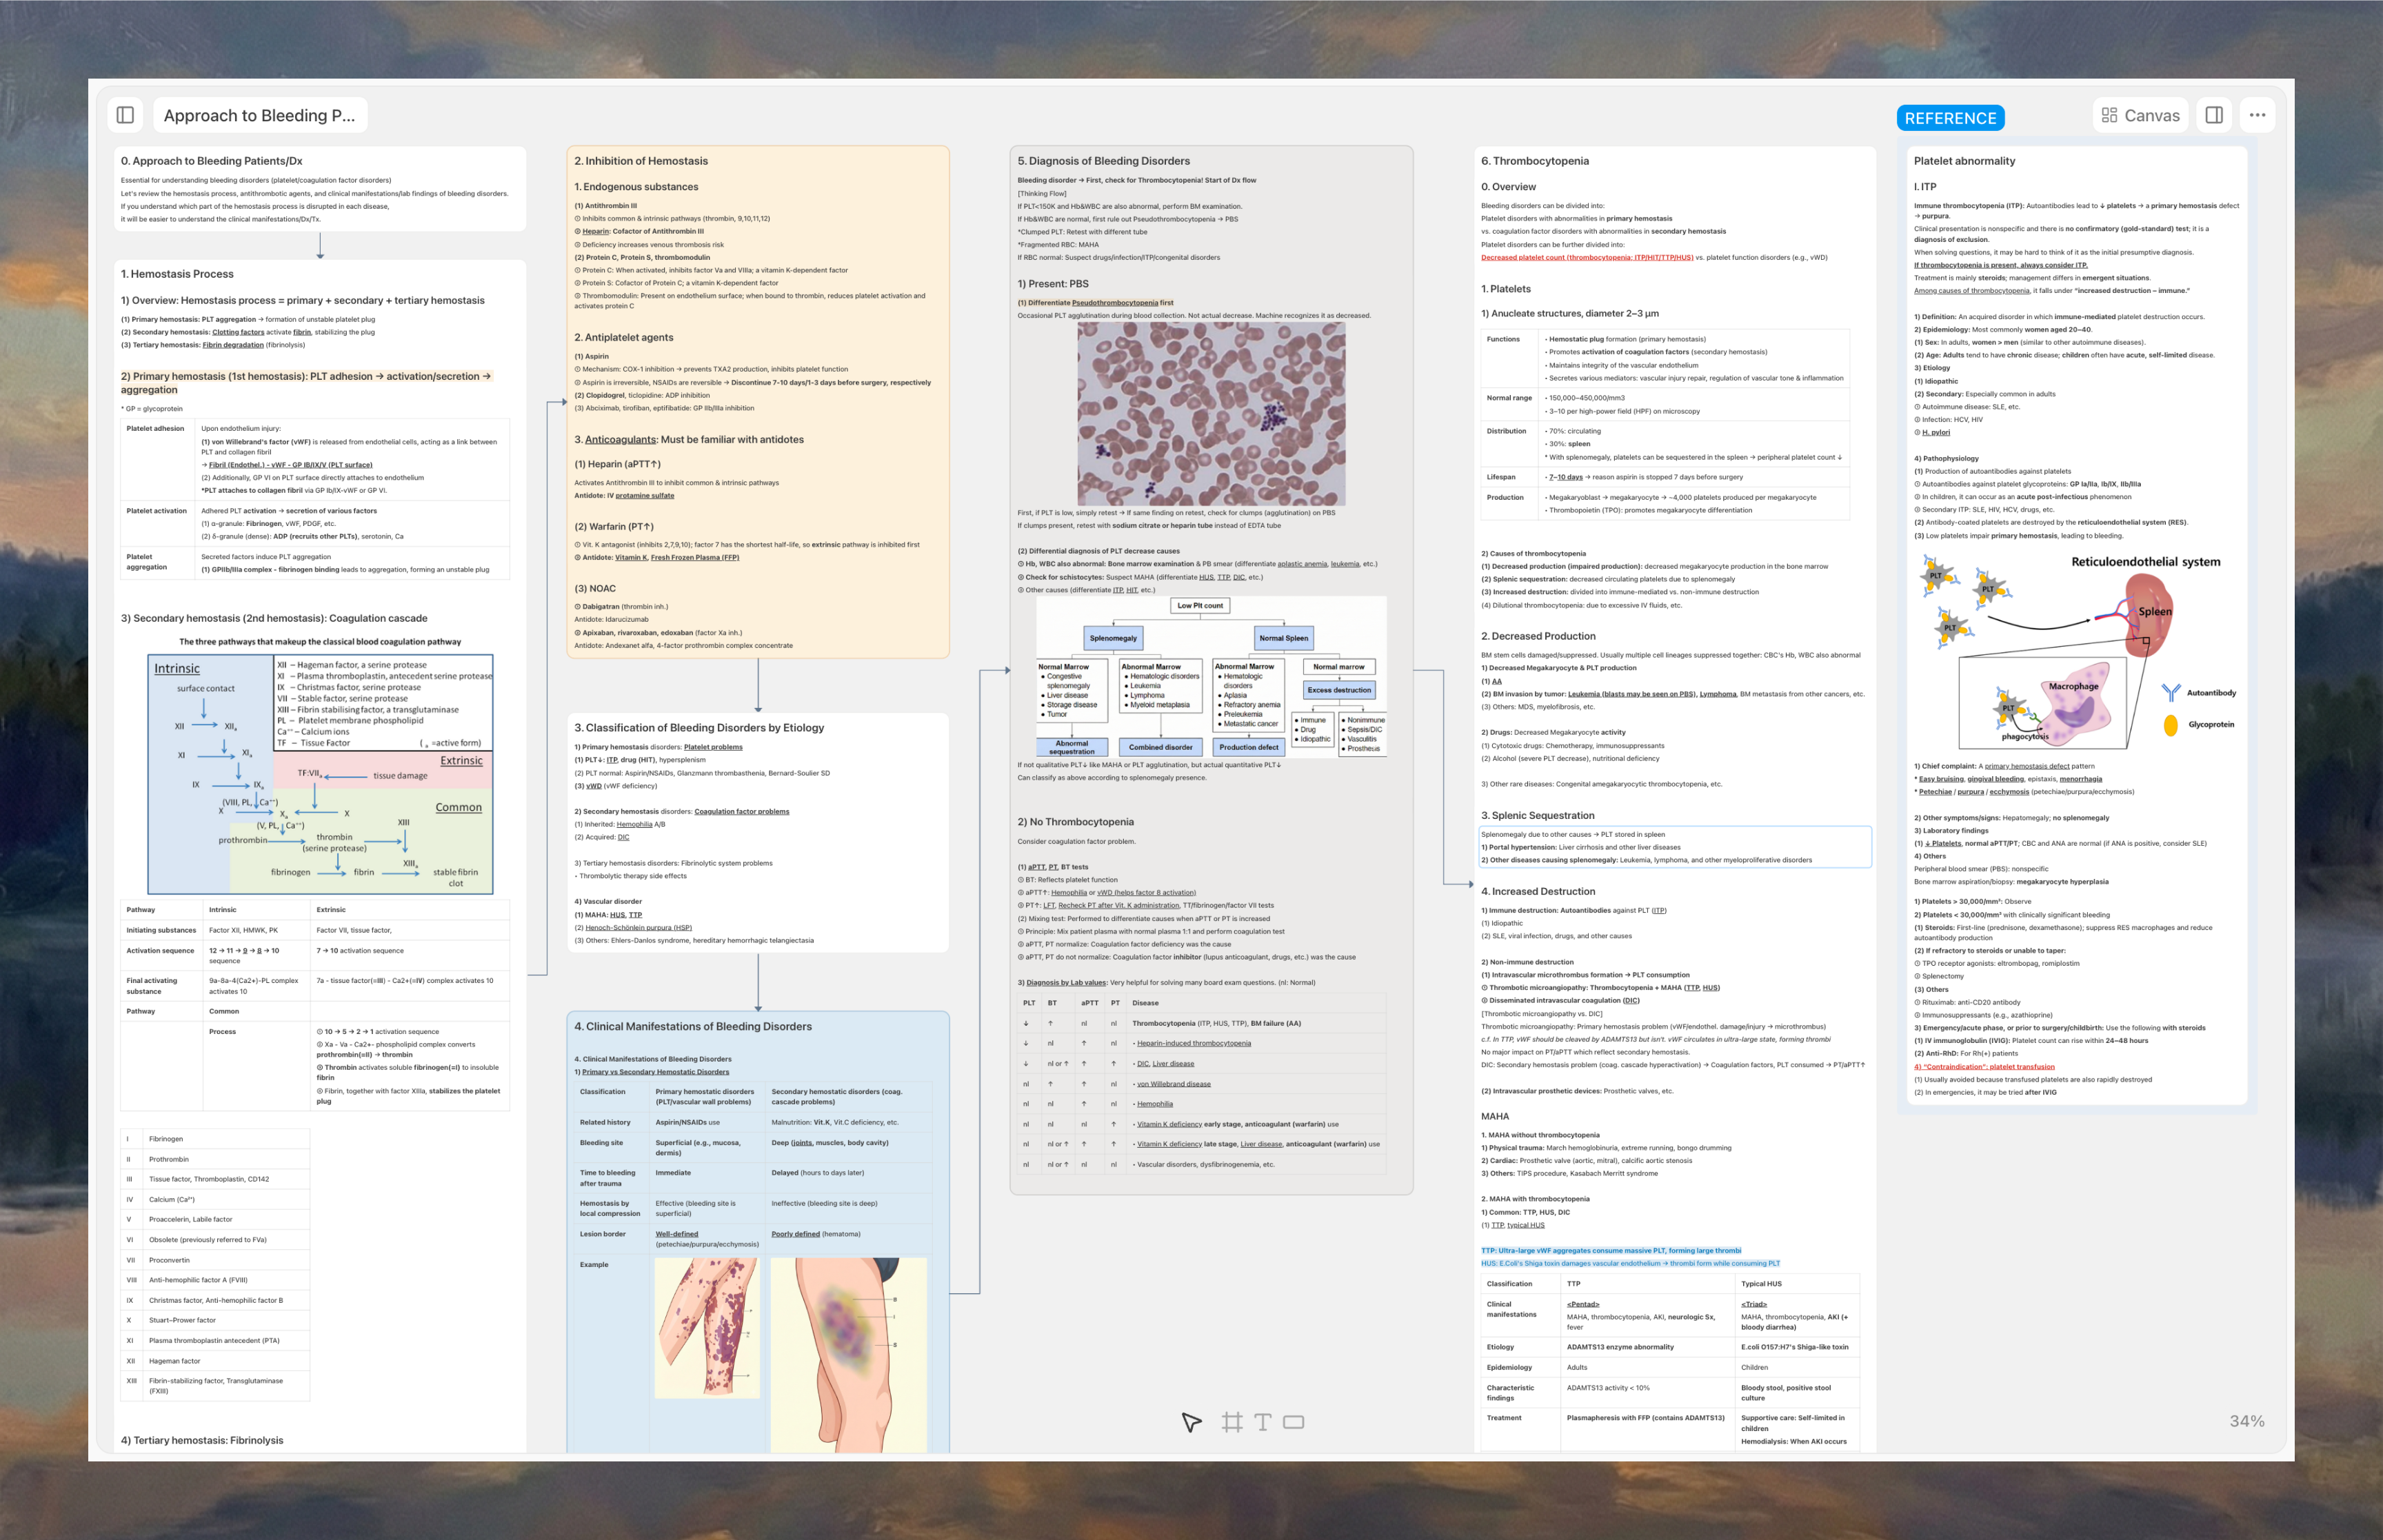The width and height of the screenshot is (2383, 1540).
Task: Toggle the left sidebar panel
Action: 125,115
